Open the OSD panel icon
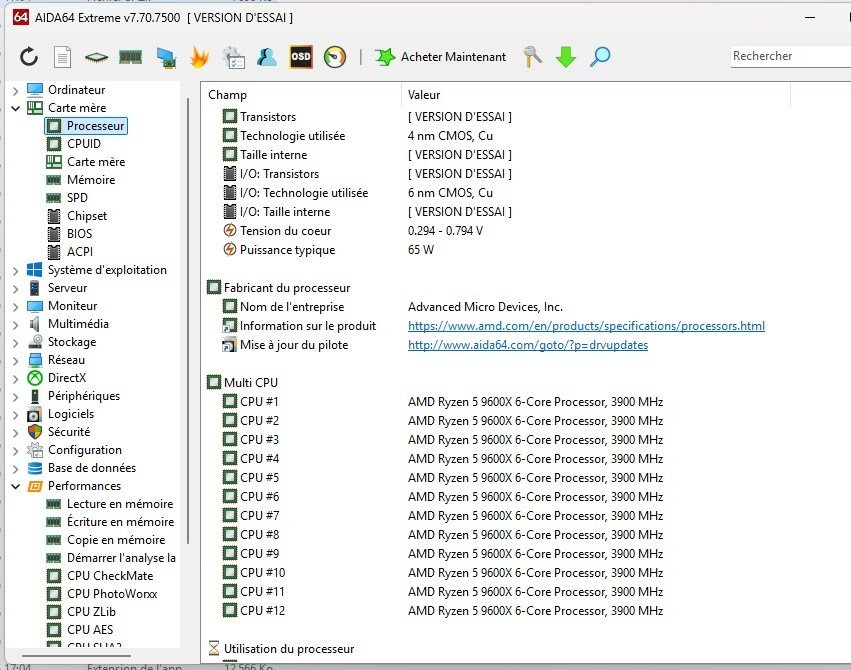The width and height of the screenshot is (851, 670). click(x=301, y=57)
